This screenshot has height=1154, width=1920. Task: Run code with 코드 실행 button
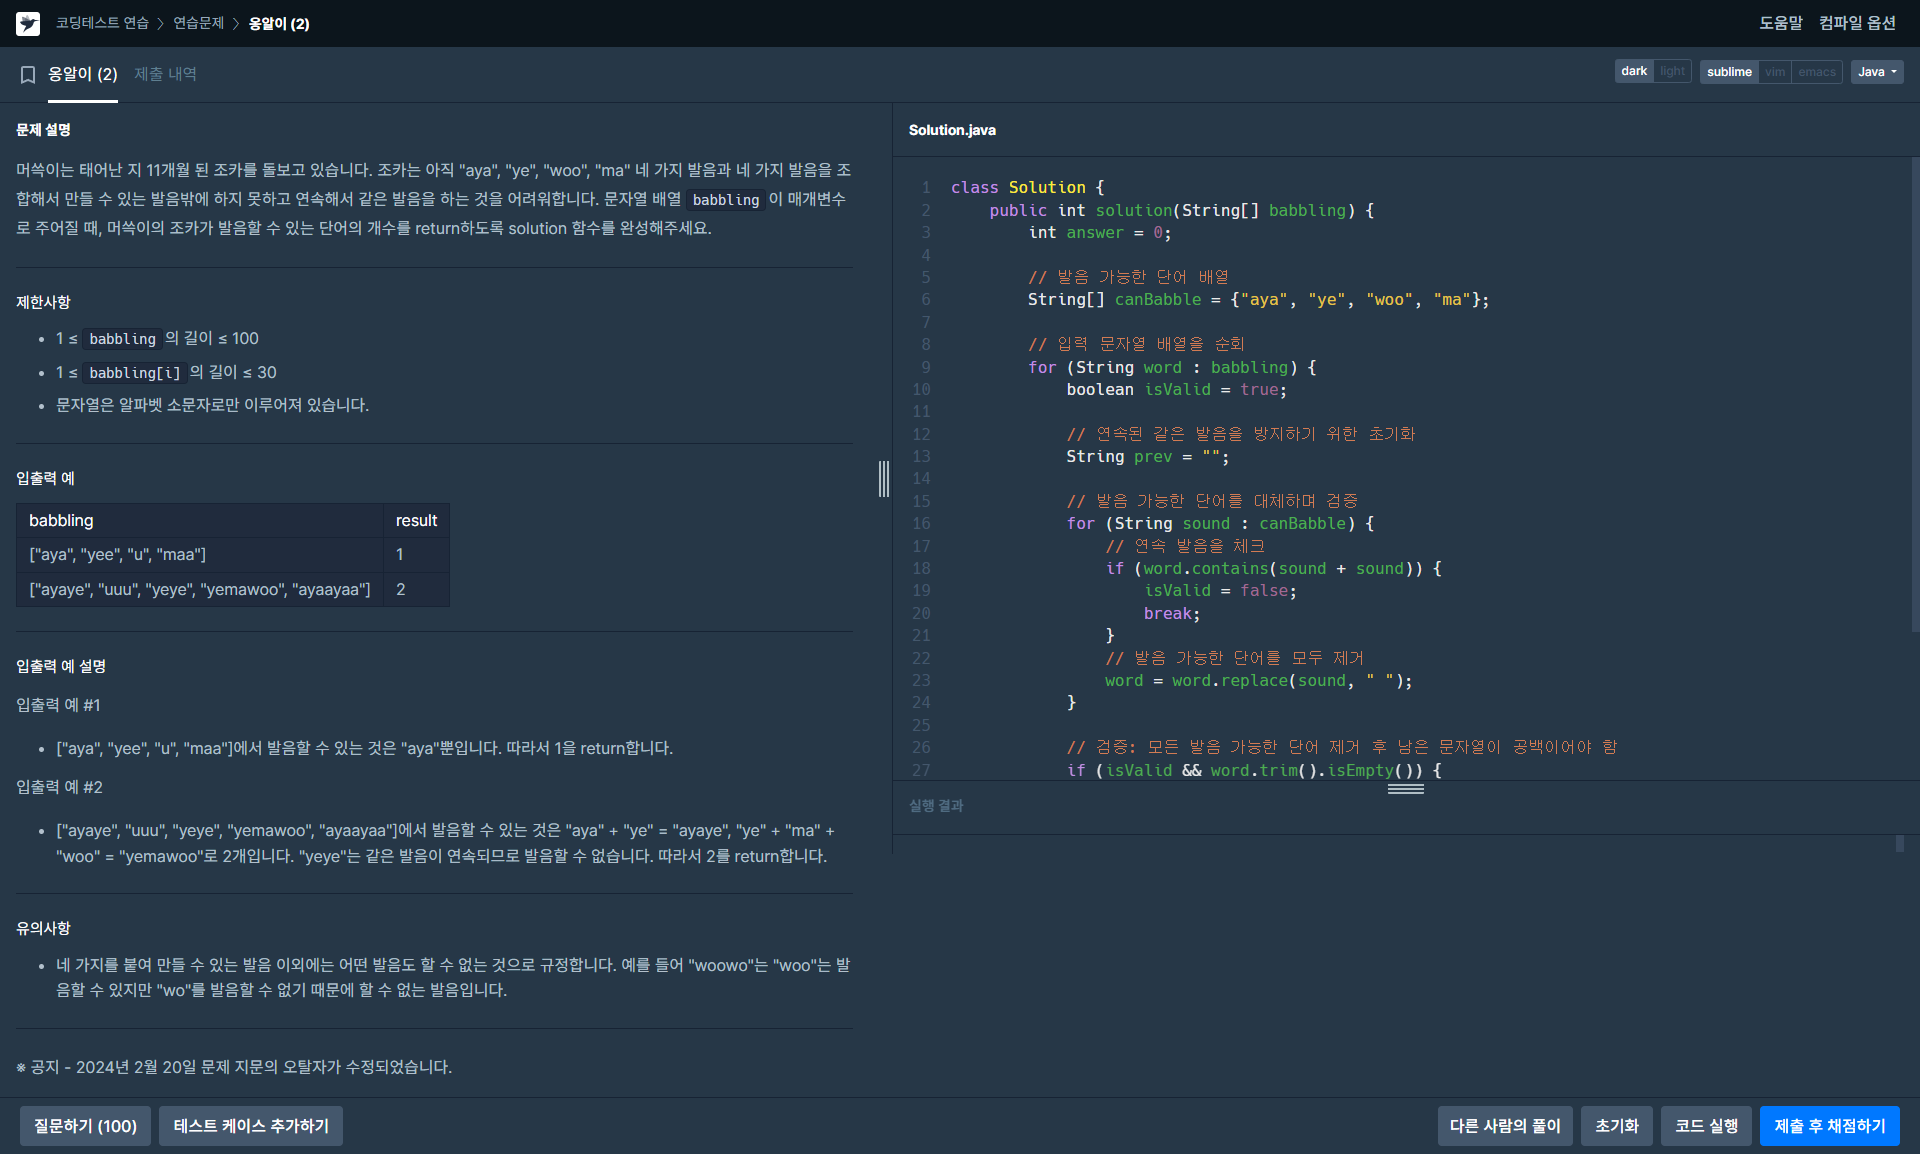click(x=1706, y=1126)
